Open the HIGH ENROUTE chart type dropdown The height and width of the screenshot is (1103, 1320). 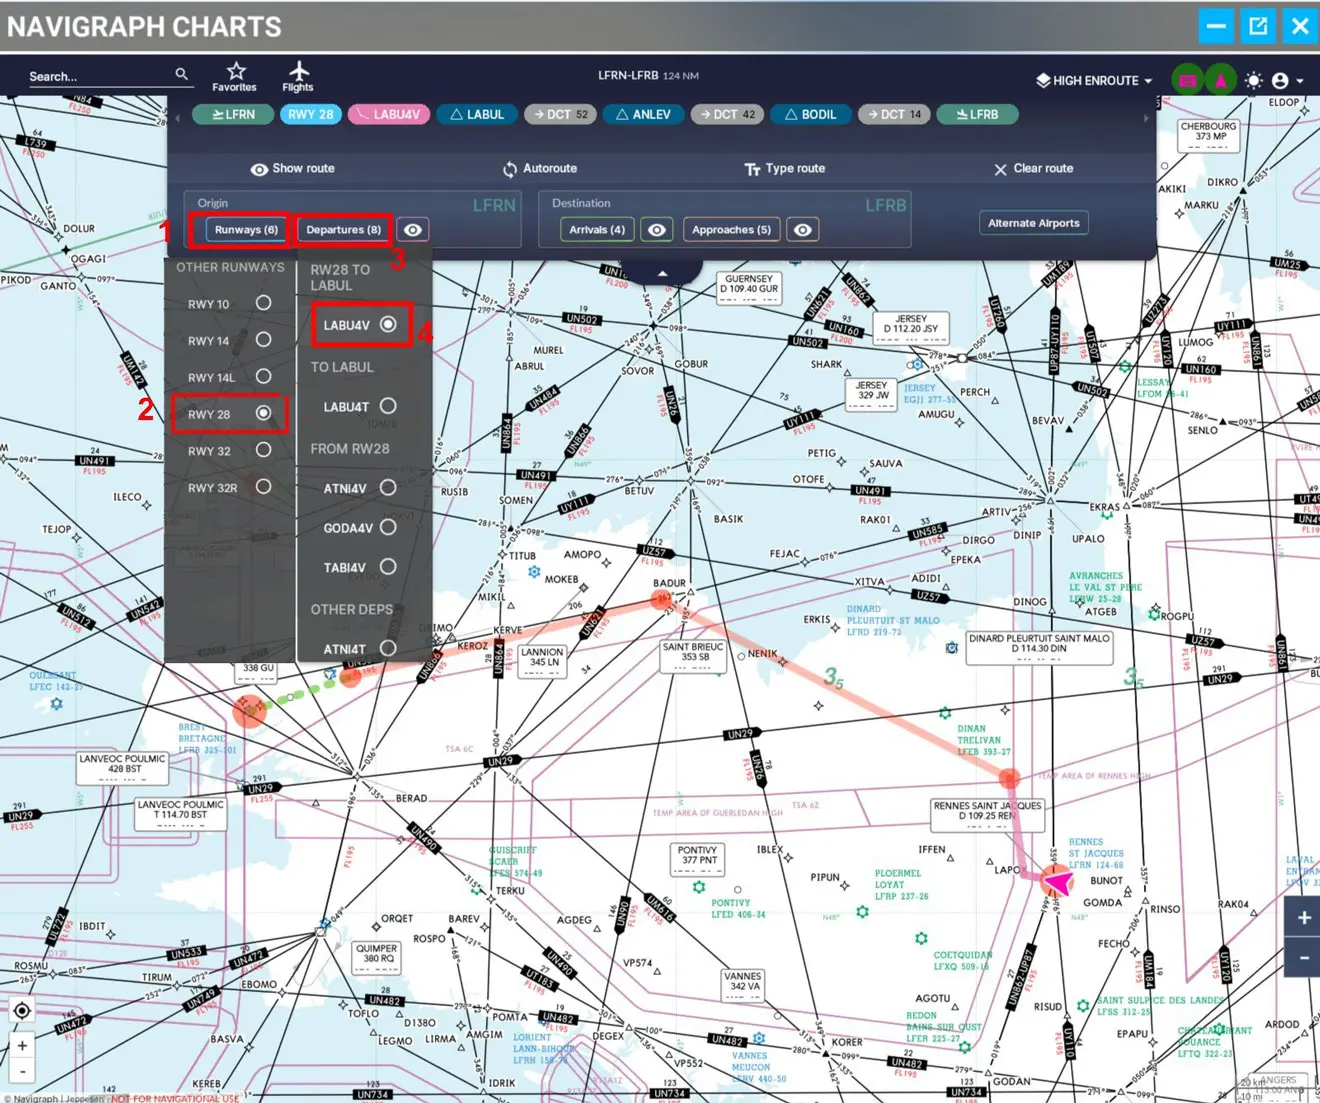[1094, 80]
